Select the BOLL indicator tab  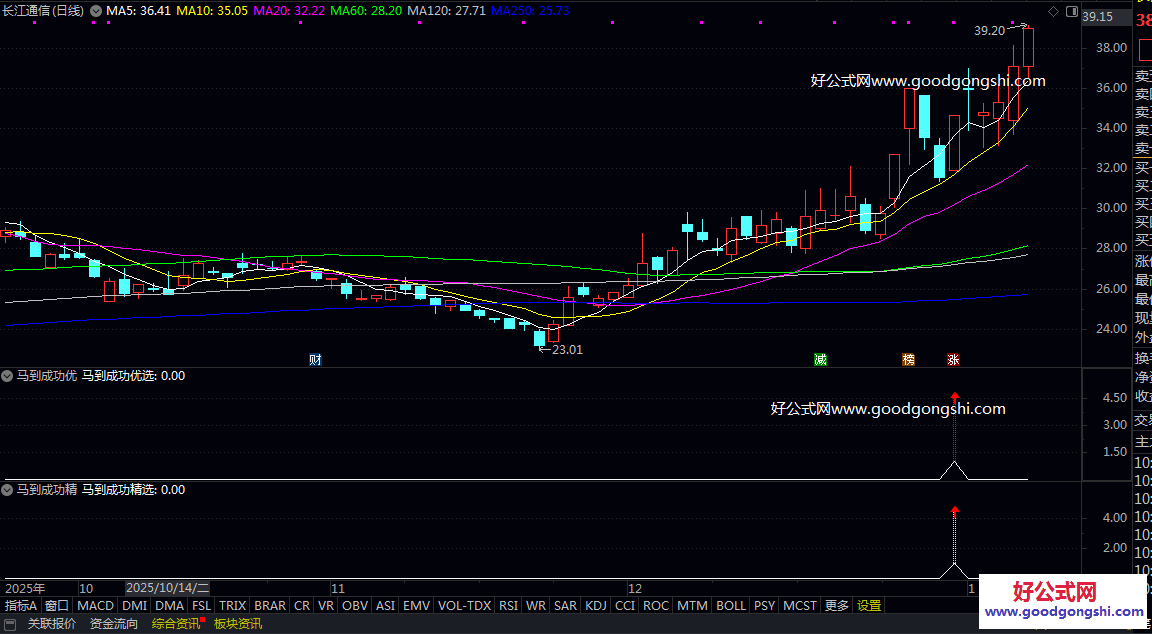tap(731, 606)
